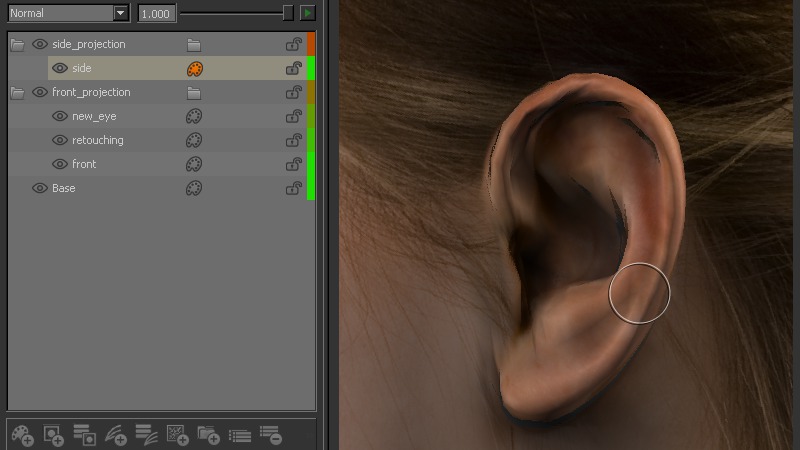
Task: Add a new adjustment layer
Action: pyautogui.click(x=116, y=436)
